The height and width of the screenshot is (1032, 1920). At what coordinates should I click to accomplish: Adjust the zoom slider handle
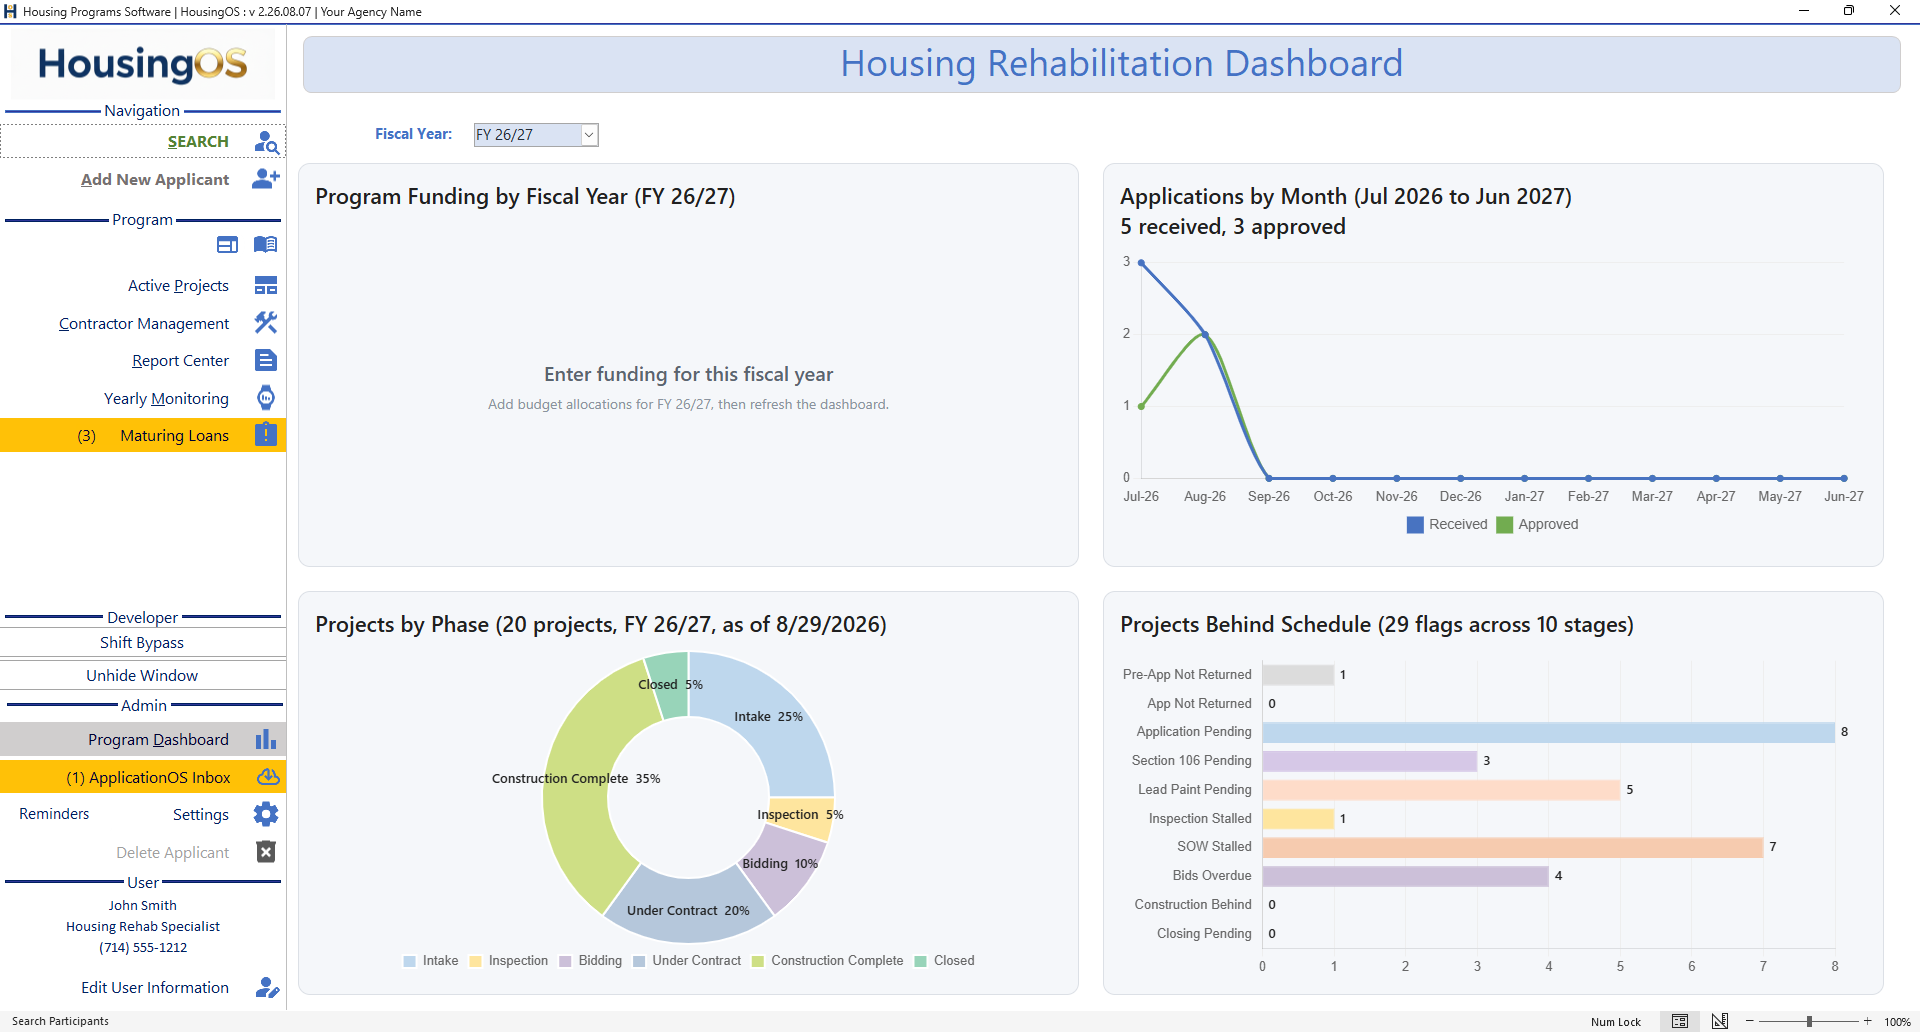pyautogui.click(x=1809, y=1021)
